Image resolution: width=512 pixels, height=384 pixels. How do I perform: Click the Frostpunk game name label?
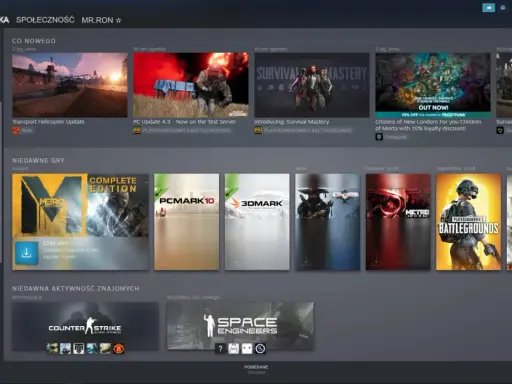click(396, 137)
